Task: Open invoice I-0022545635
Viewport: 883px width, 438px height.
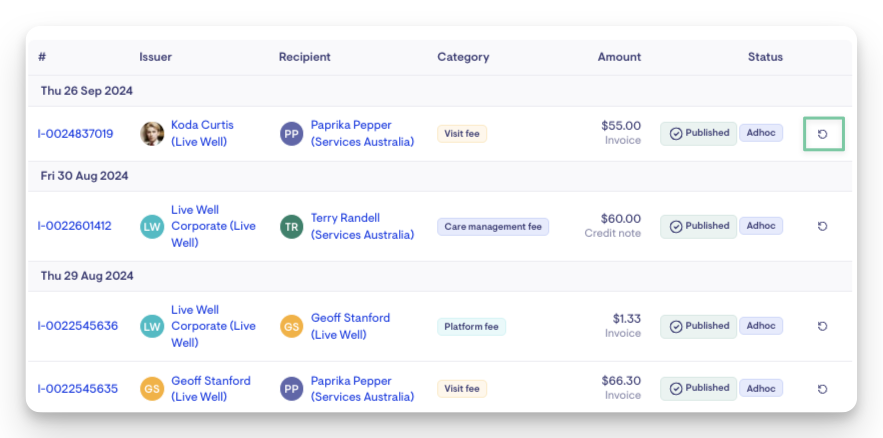Action: coord(77,389)
